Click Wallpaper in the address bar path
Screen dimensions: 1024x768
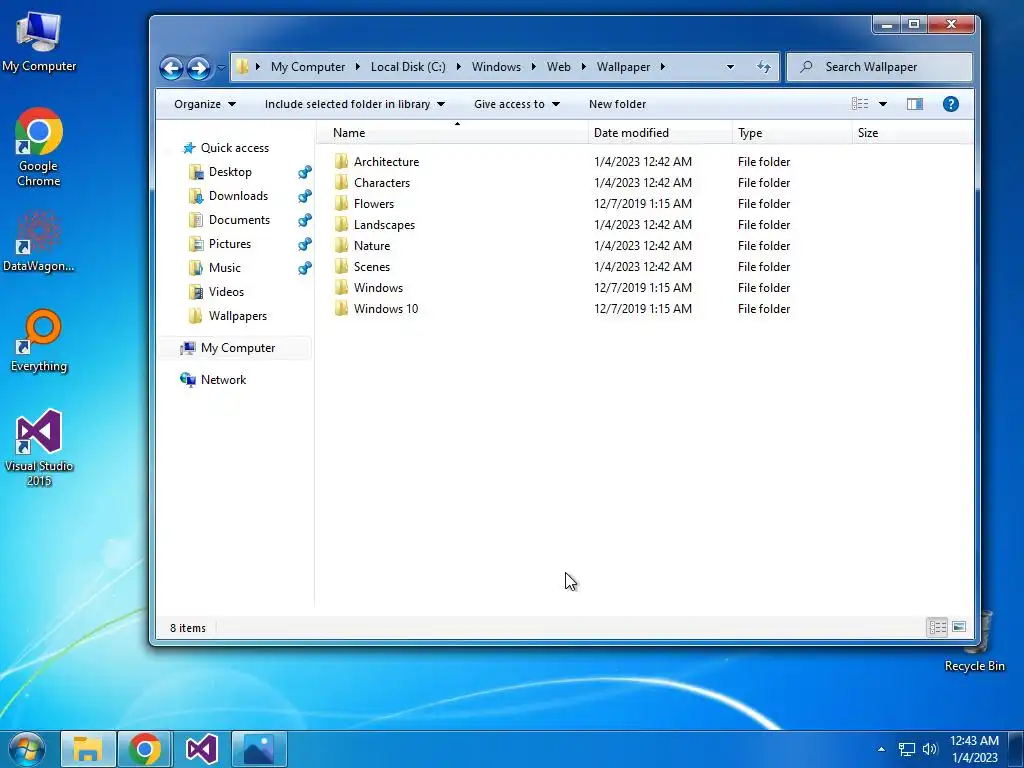[623, 67]
